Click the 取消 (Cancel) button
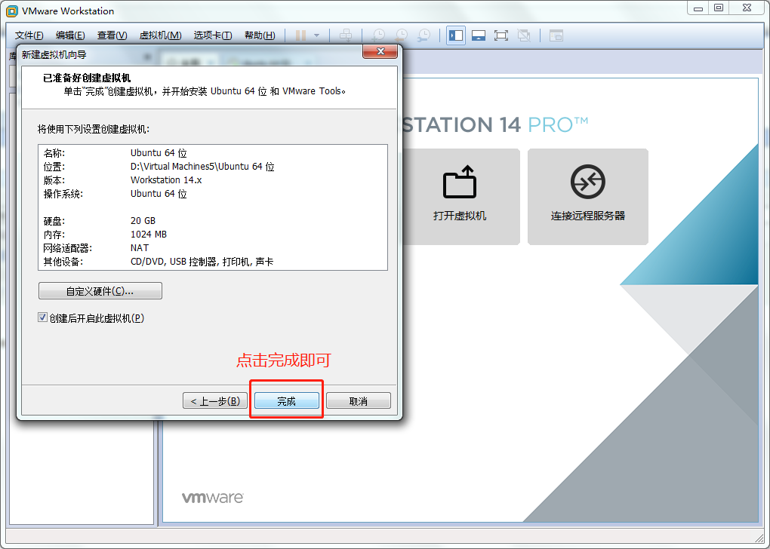770x549 pixels. click(x=358, y=401)
